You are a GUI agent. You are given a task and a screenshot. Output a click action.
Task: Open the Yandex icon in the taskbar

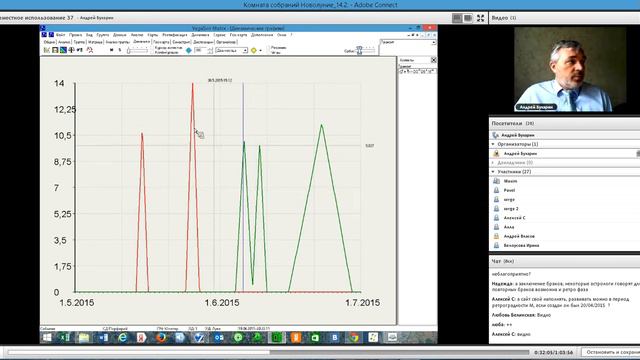coord(142,338)
